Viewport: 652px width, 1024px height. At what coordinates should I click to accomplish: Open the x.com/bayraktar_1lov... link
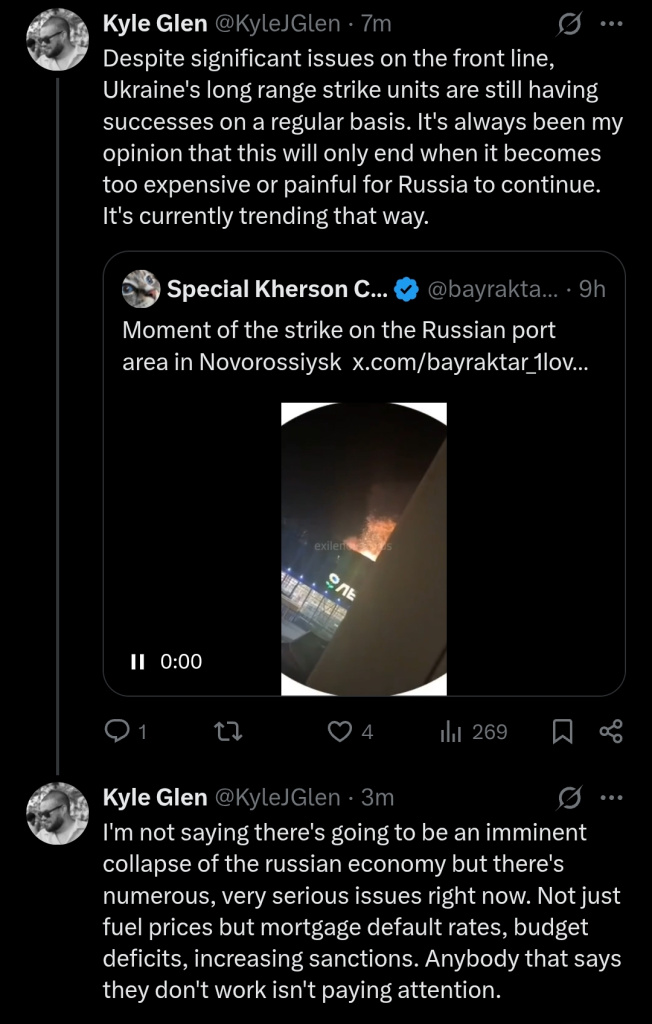pos(470,362)
